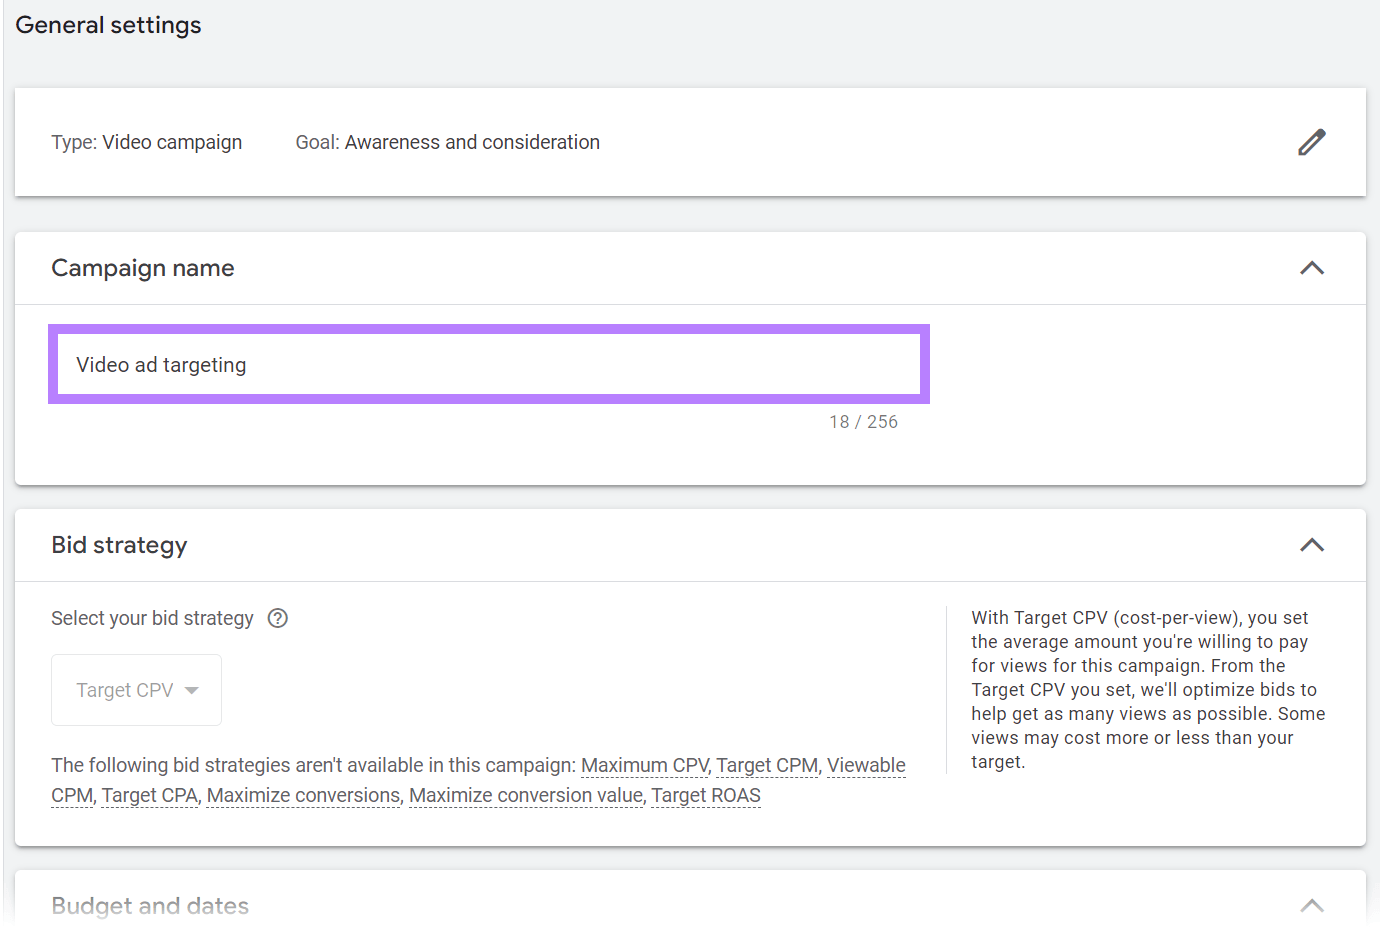The image size is (1380, 933).
Task: Click the question mark next to bid strategy
Action: point(277,618)
